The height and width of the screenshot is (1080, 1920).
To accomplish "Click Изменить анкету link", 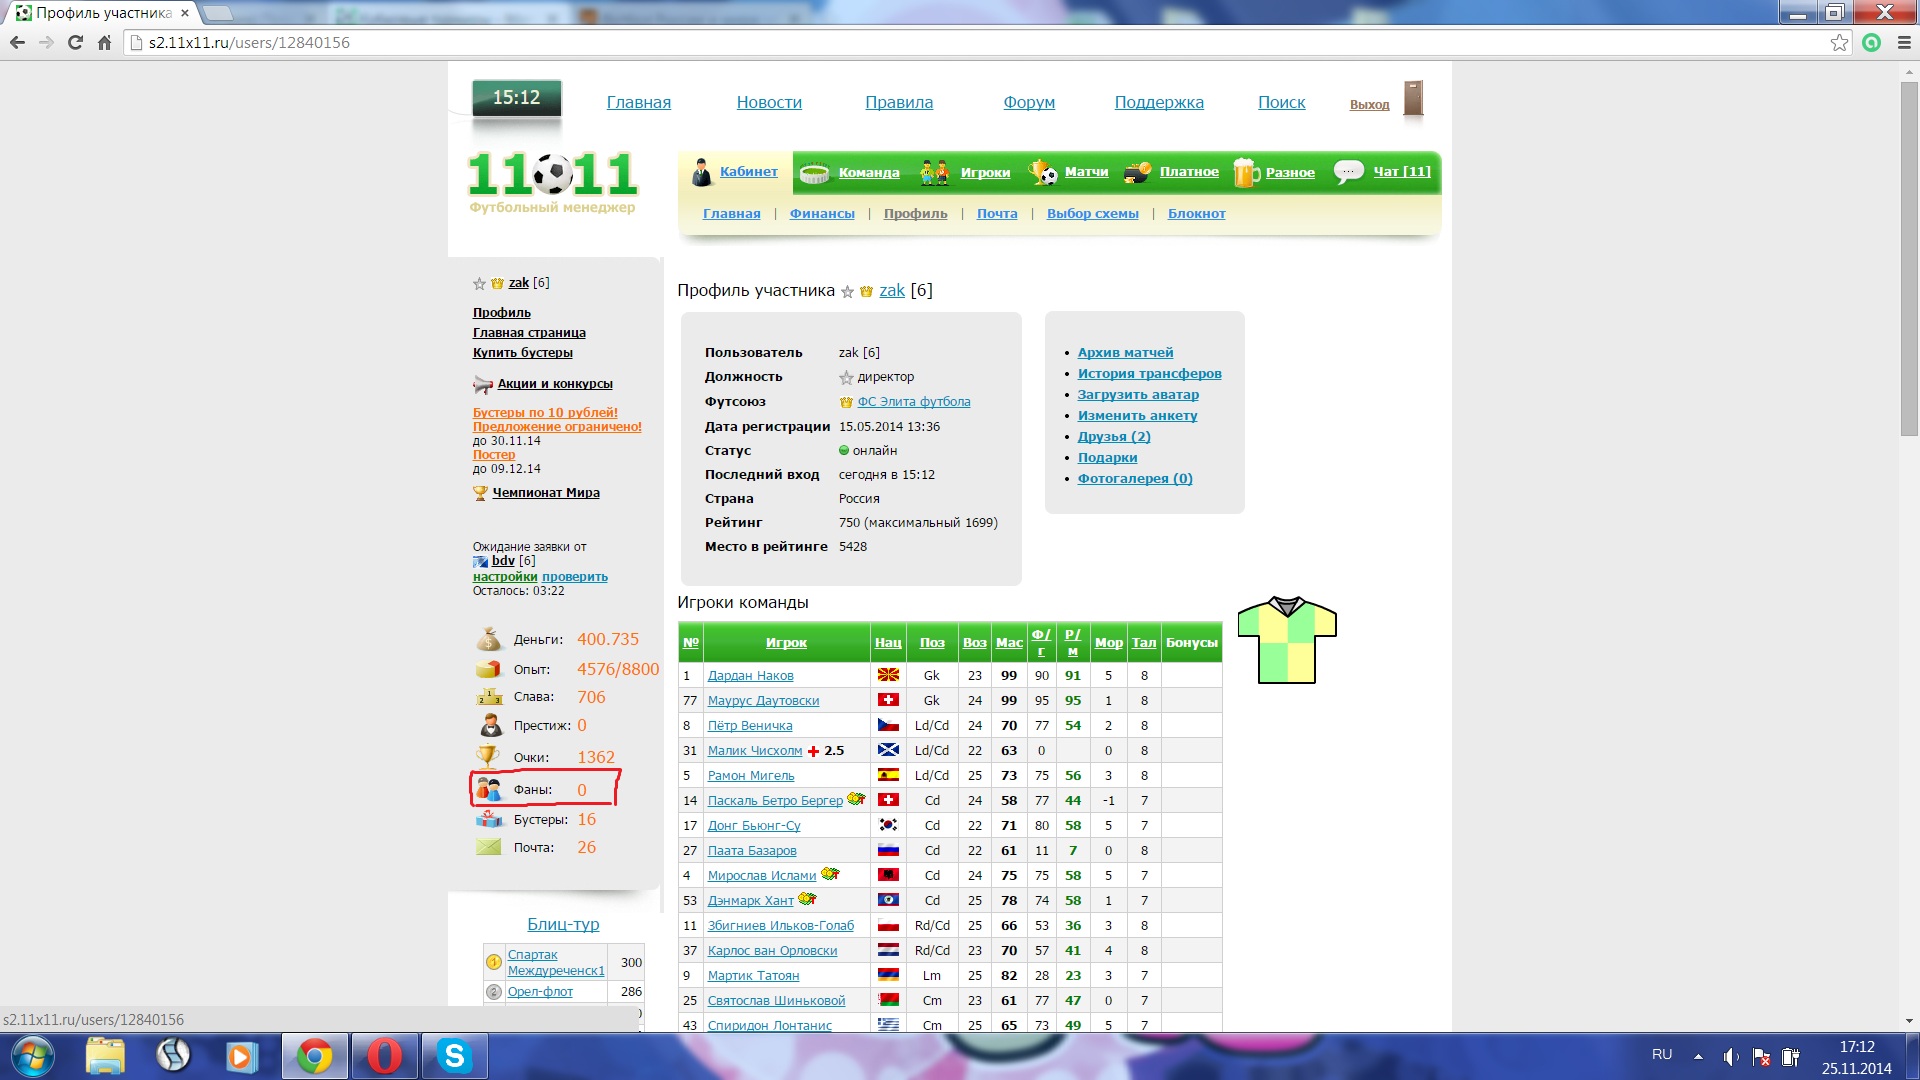I will [1137, 416].
